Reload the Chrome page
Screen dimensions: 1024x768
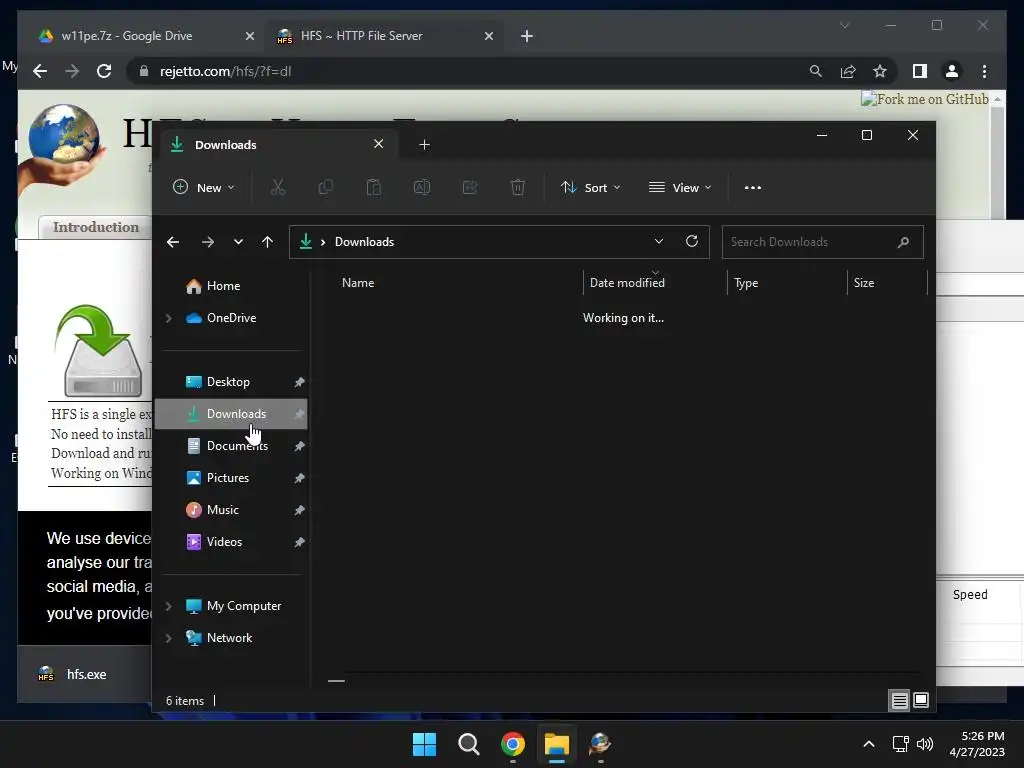point(104,71)
